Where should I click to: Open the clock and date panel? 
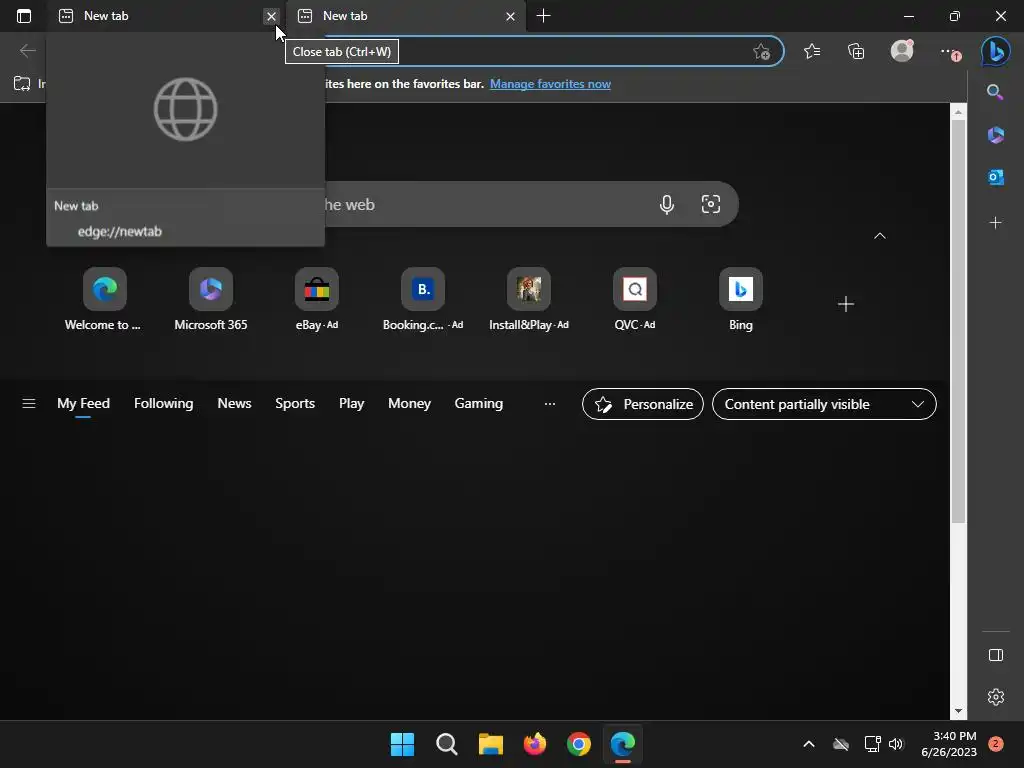point(949,744)
